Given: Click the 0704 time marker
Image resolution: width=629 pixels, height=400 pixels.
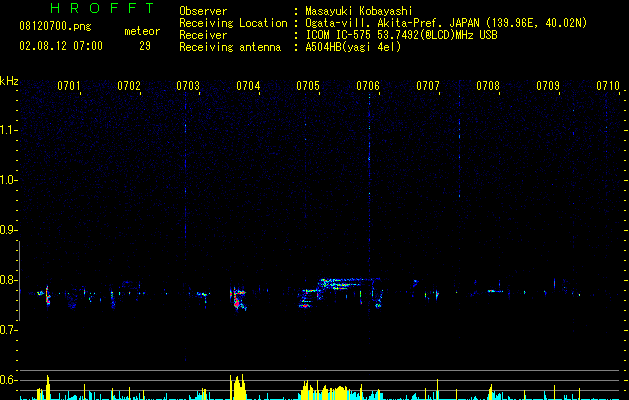Looking at the screenshot, I should click(x=248, y=86).
